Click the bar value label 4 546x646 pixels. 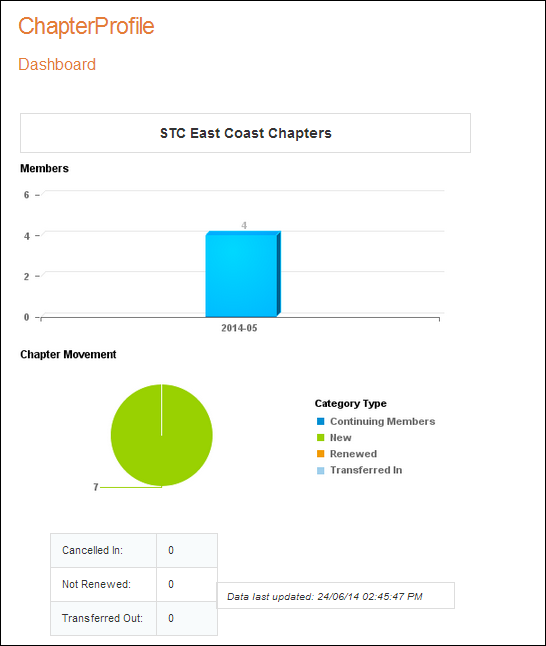[x=244, y=226]
